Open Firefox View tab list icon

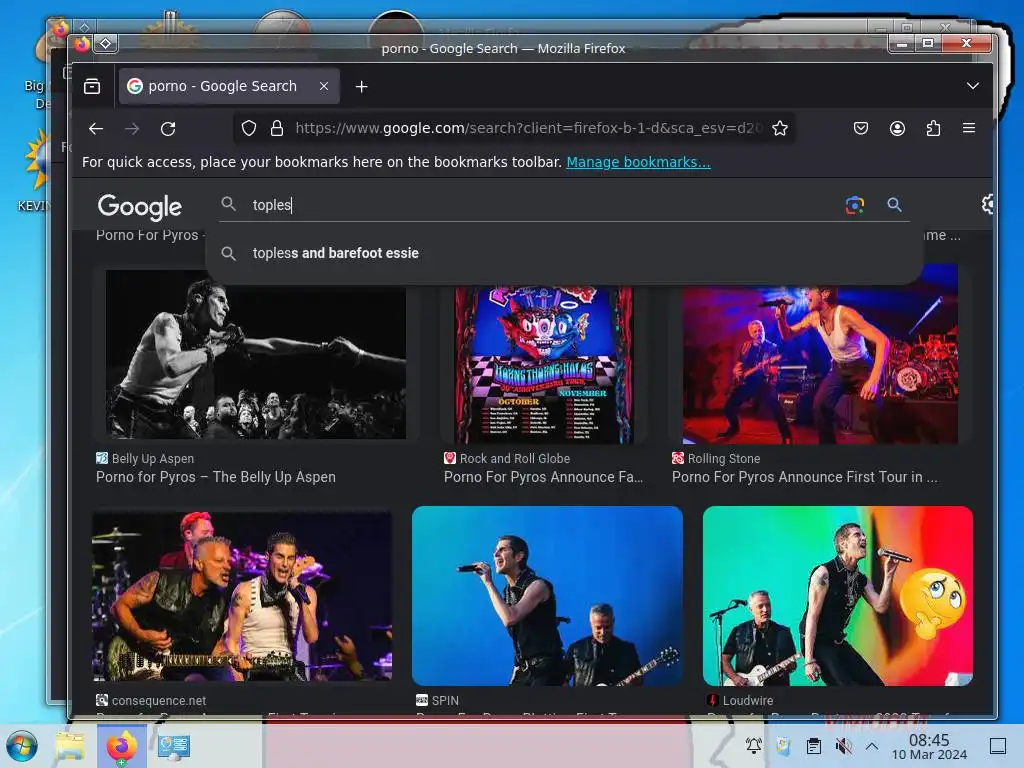92,86
